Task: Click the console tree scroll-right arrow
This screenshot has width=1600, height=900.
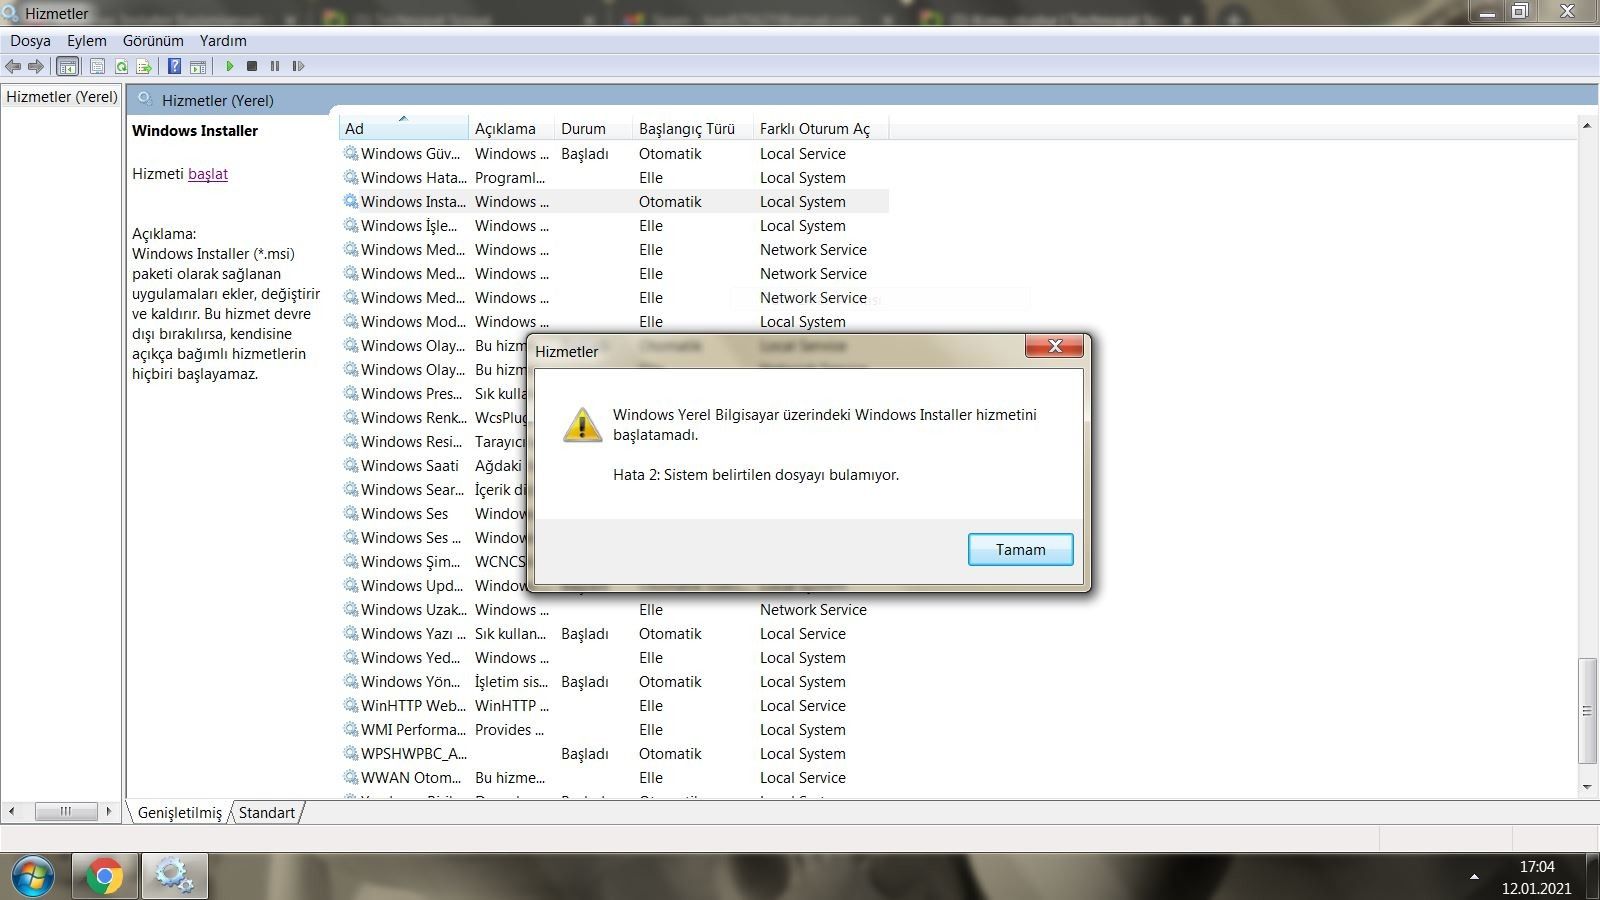Action: click(109, 811)
